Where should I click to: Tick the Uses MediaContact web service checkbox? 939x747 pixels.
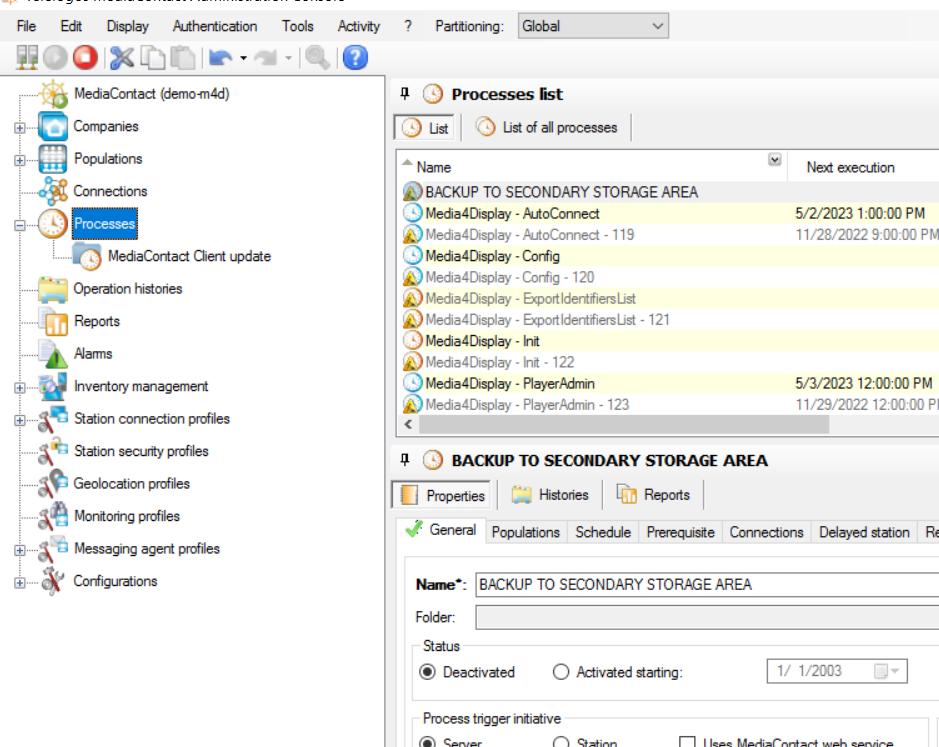point(687,743)
